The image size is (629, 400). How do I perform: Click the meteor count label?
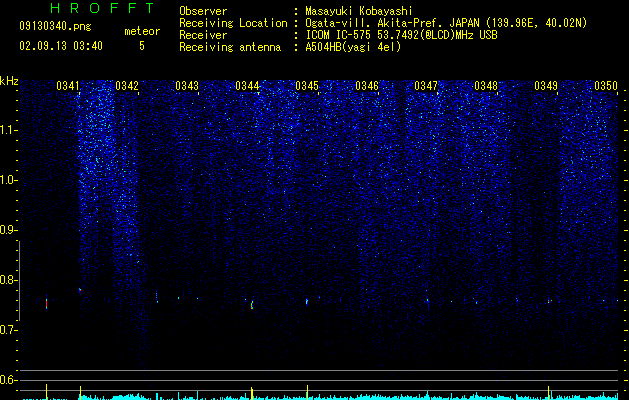(142, 31)
